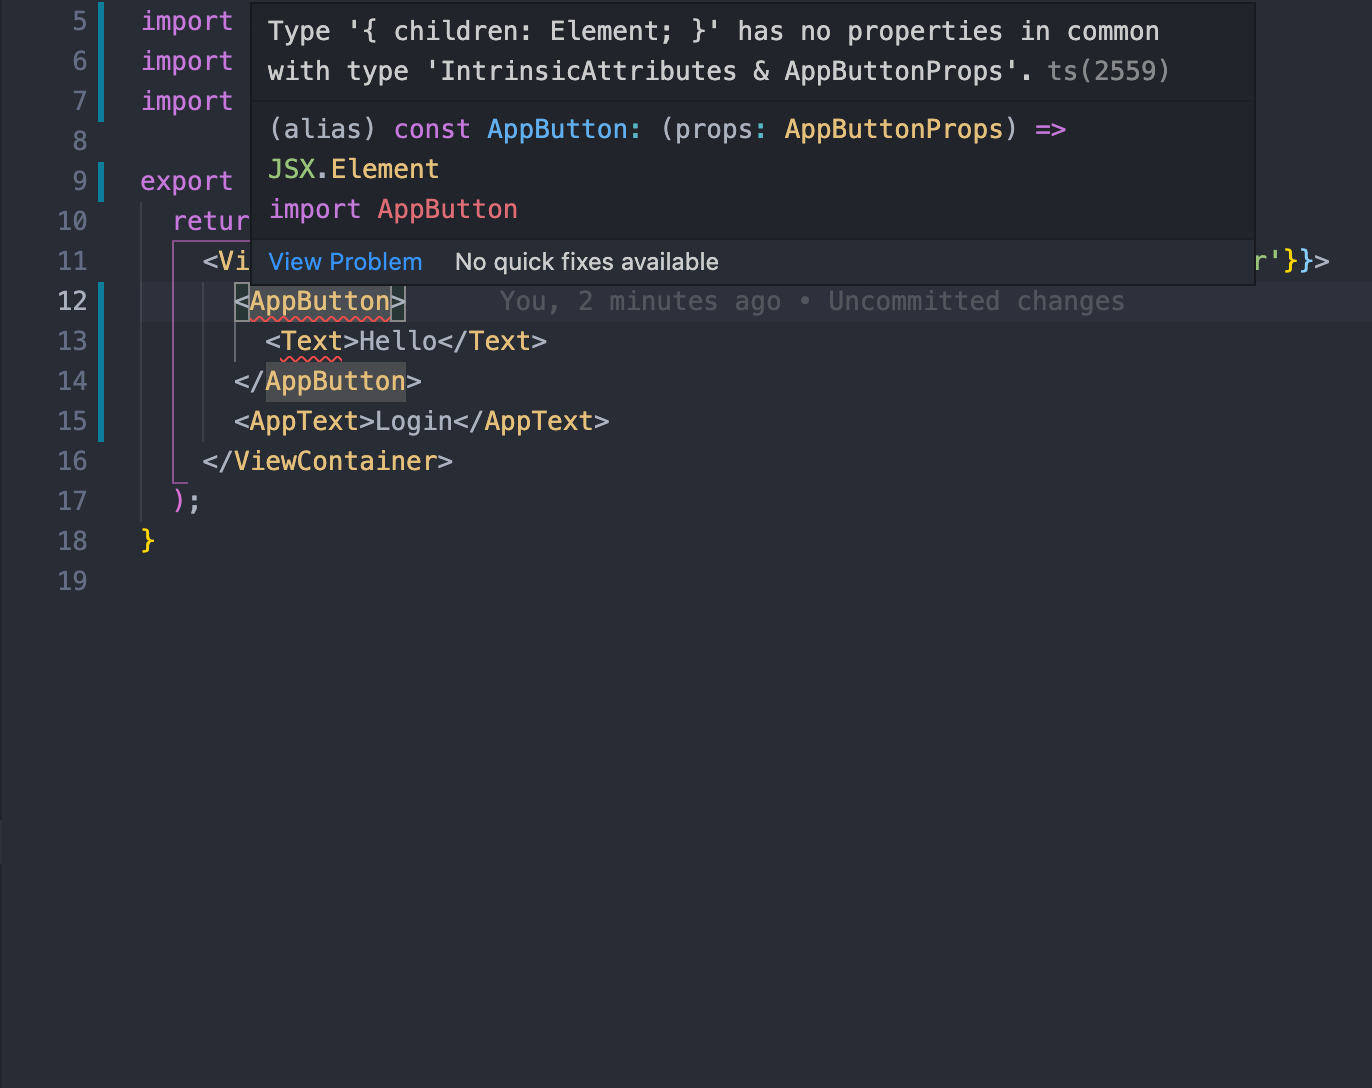Click line number 10 in gutter
Image resolution: width=1372 pixels, height=1088 pixels.
(73, 221)
